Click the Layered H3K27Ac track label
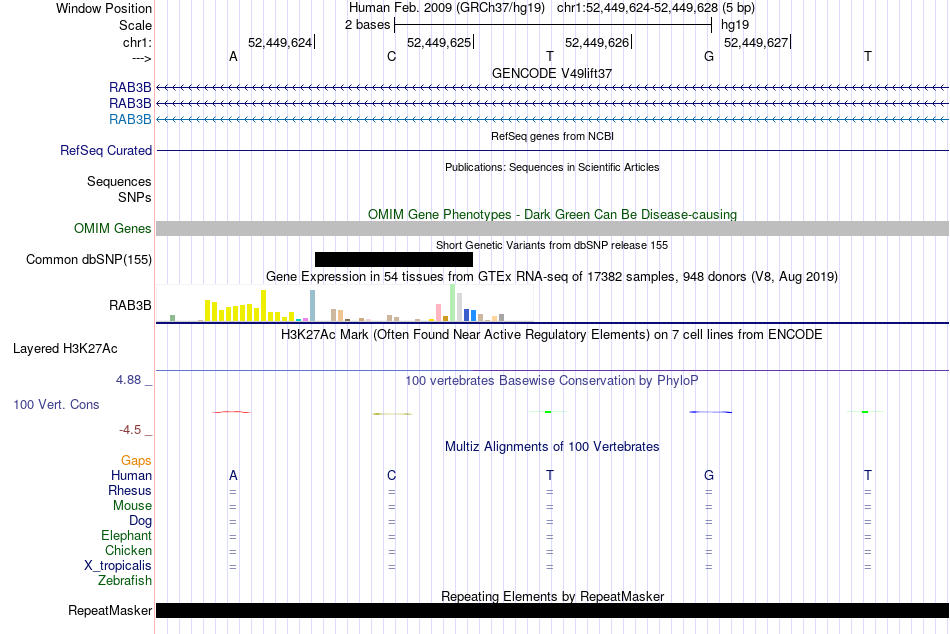The height and width of the screenshot is (634, 950). tap(65, 349)
